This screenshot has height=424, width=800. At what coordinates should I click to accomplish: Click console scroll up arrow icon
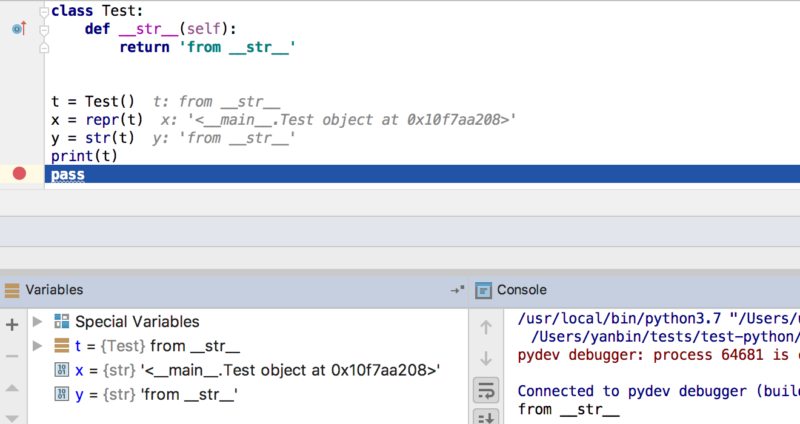[x=486, y=326]
